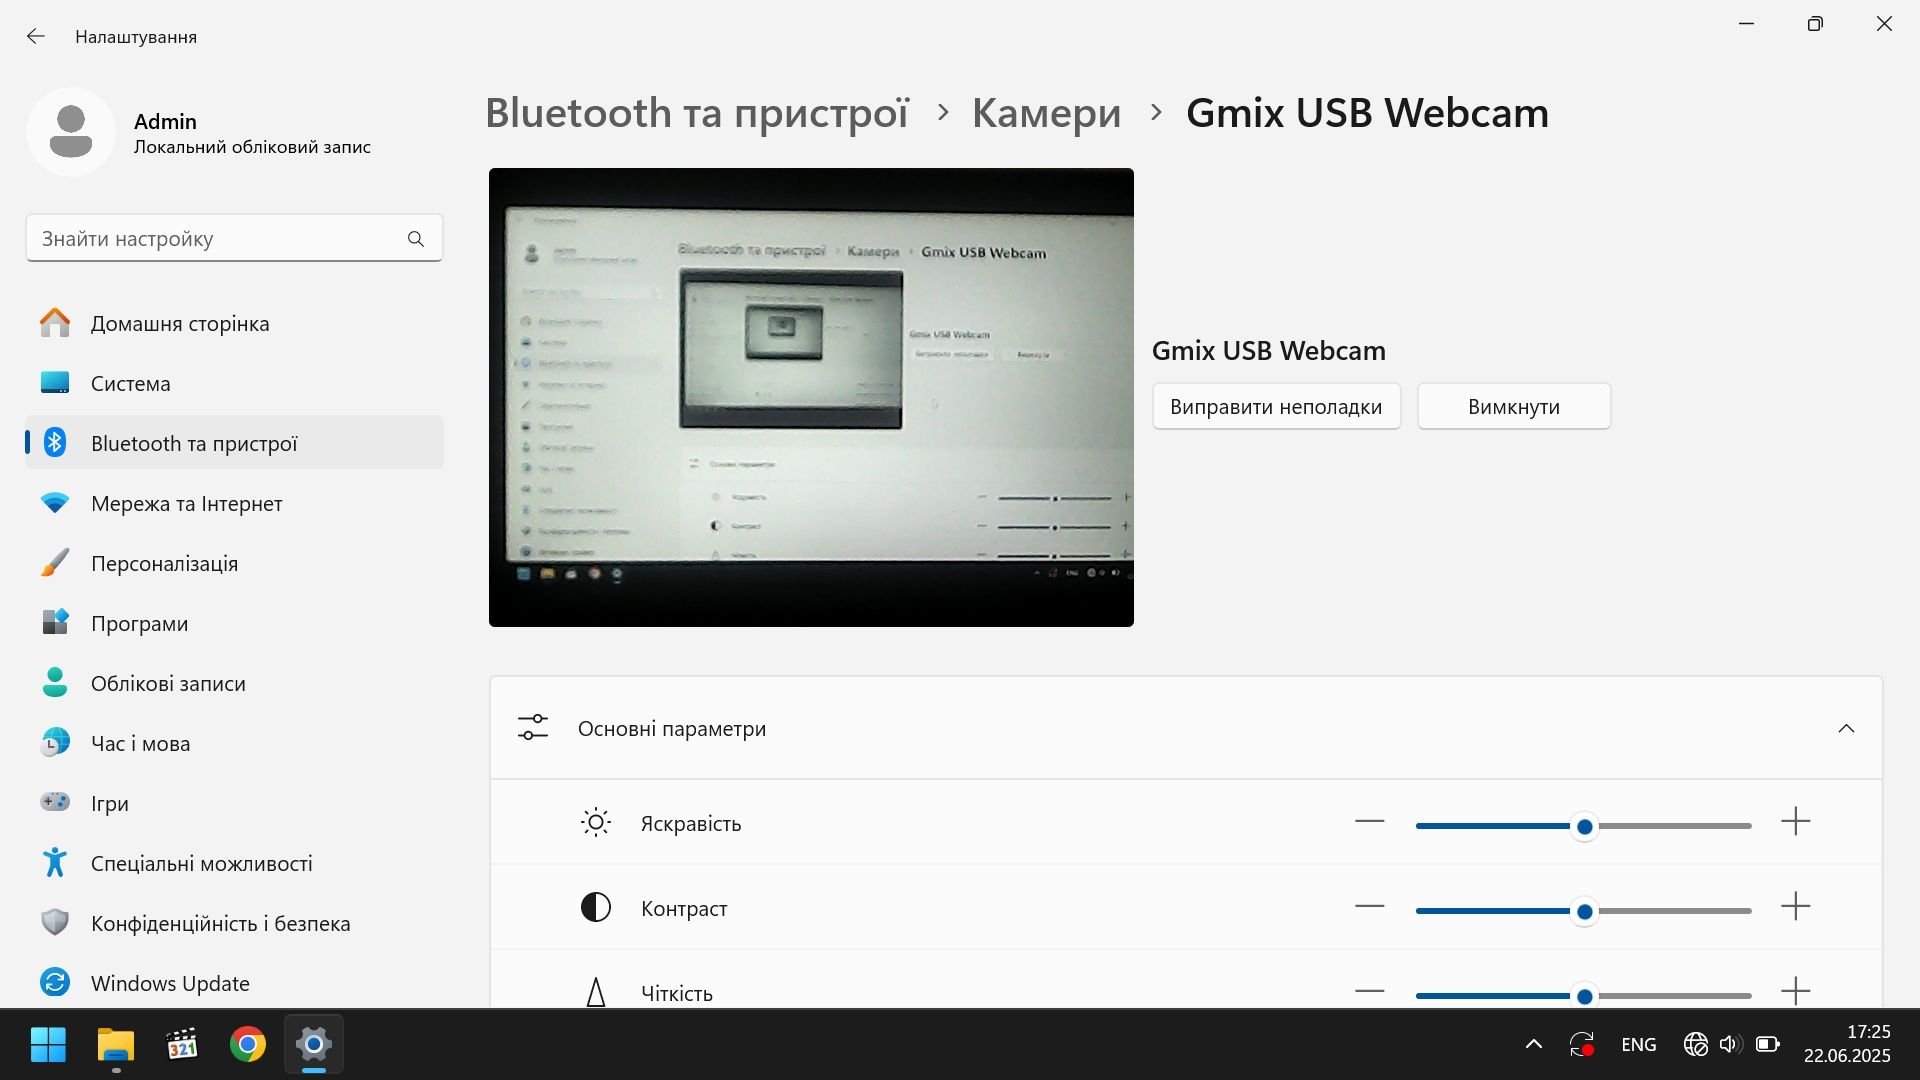Open Media Player Classic 321 taskbar icon
The width and height of the screenshot is (1920, 1080).
[182, 1045]
